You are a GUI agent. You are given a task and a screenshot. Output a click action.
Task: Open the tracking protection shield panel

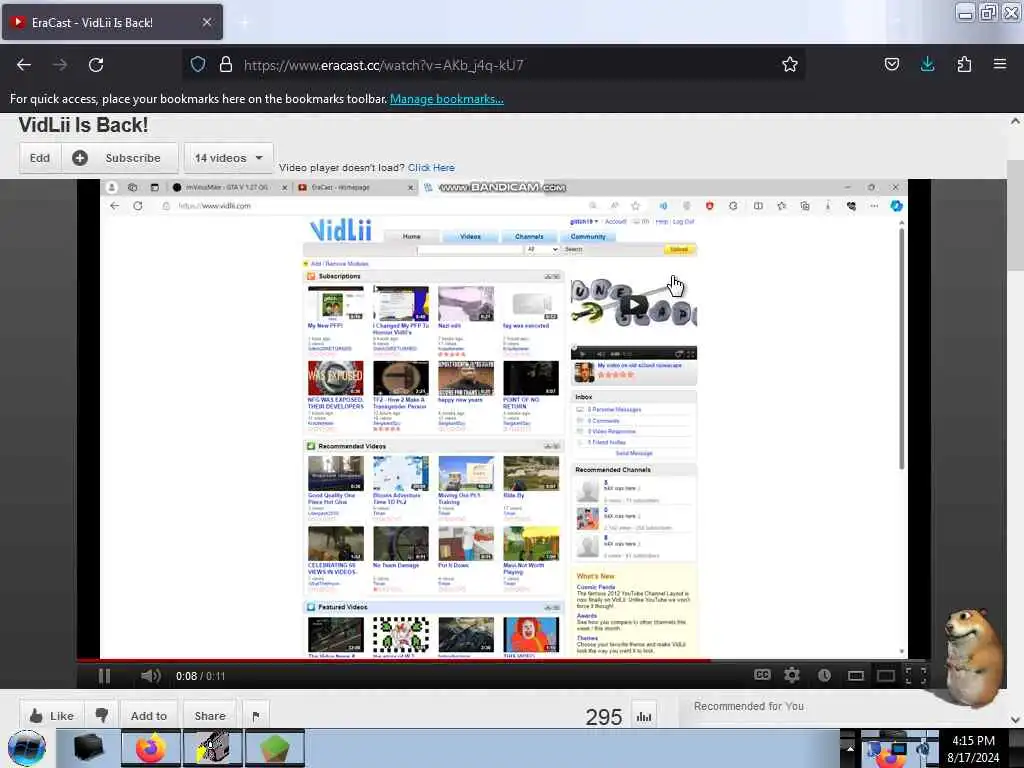click(x=198, y=64)
